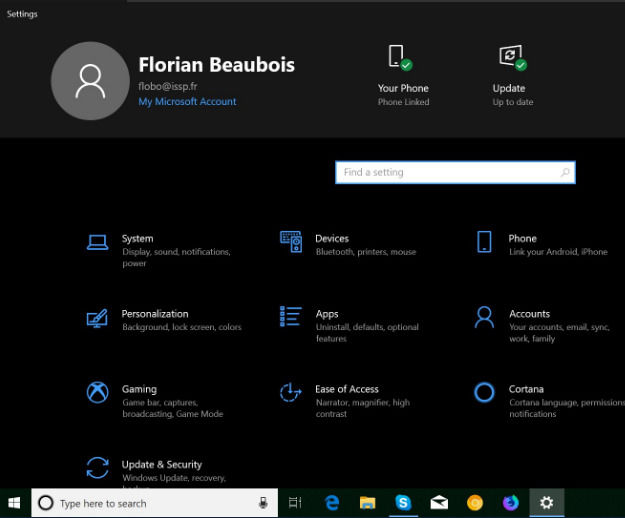Click the Update status icon in header
Viewport: 625px width, 518px height.
coord(513,57)
